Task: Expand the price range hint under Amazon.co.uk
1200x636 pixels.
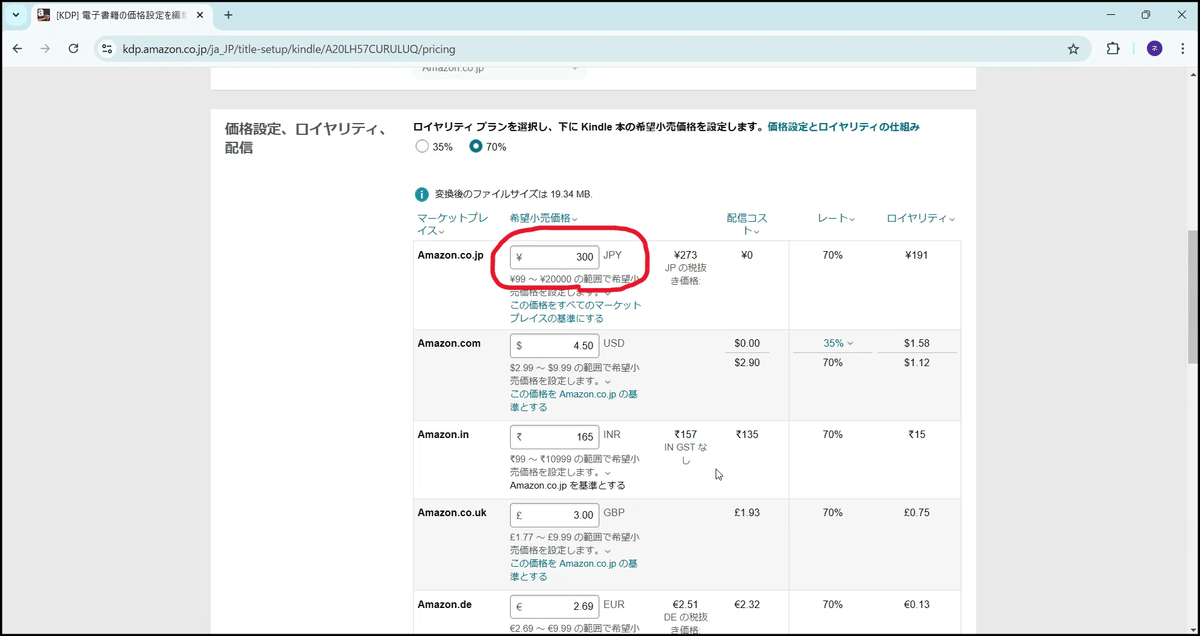Action: point(608,550)
